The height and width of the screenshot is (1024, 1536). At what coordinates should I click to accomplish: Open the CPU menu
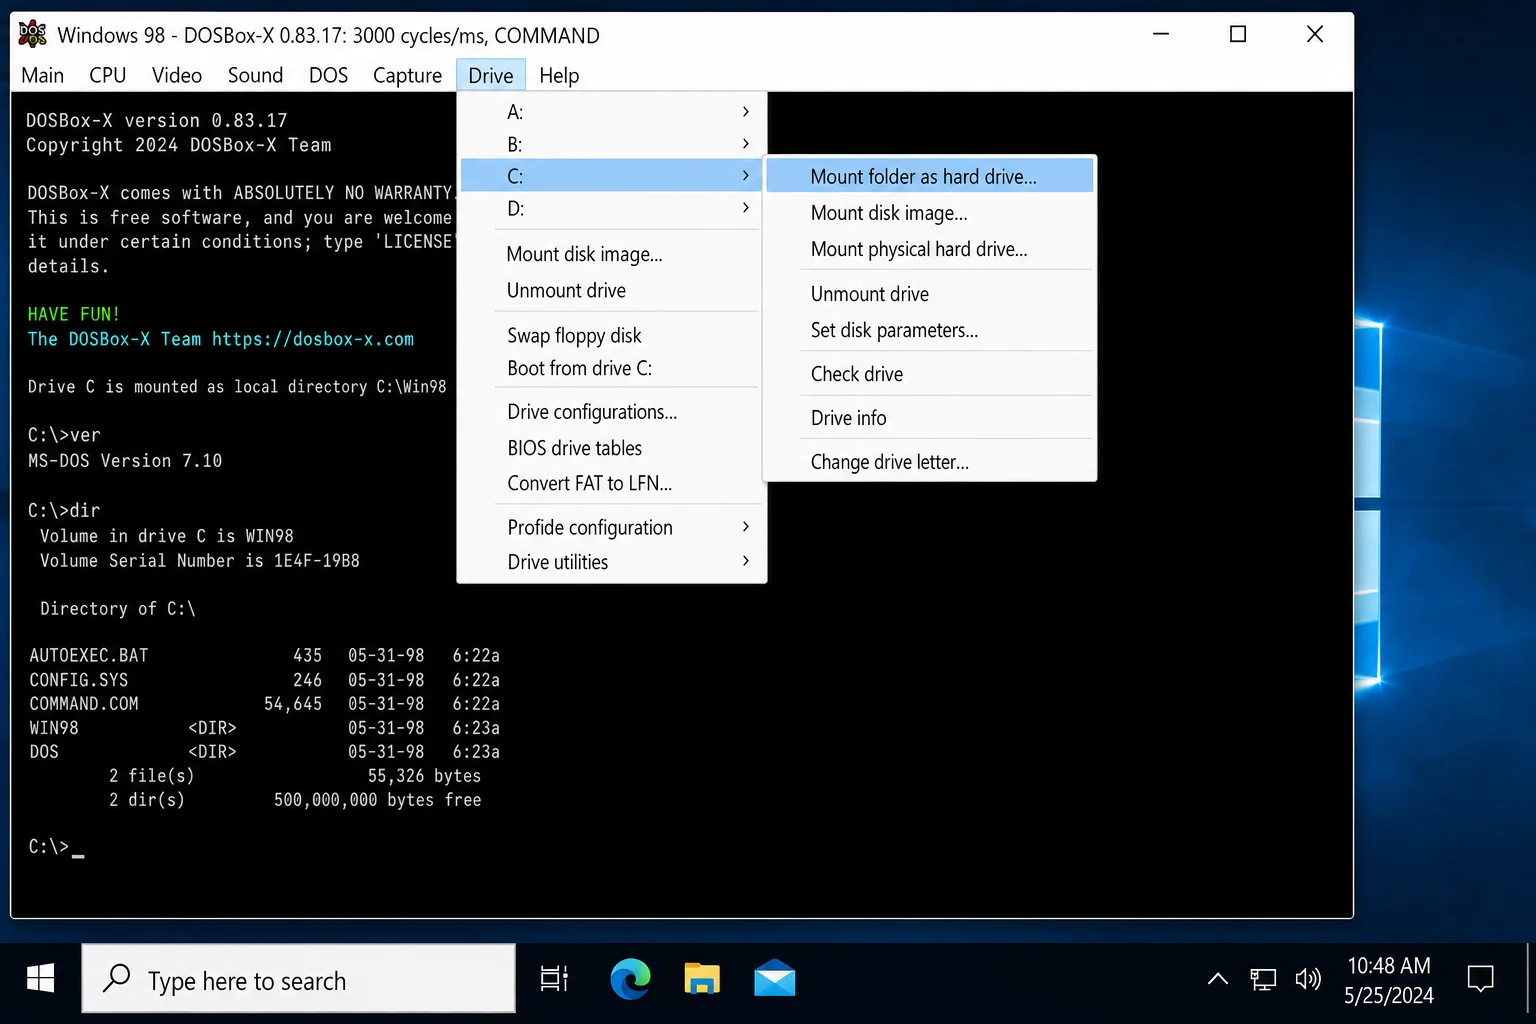[x=107, y=75]
